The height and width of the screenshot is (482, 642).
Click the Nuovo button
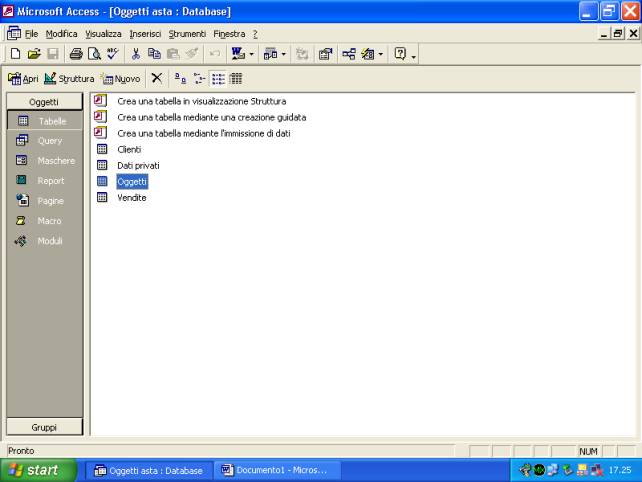[x=121, y=78]
